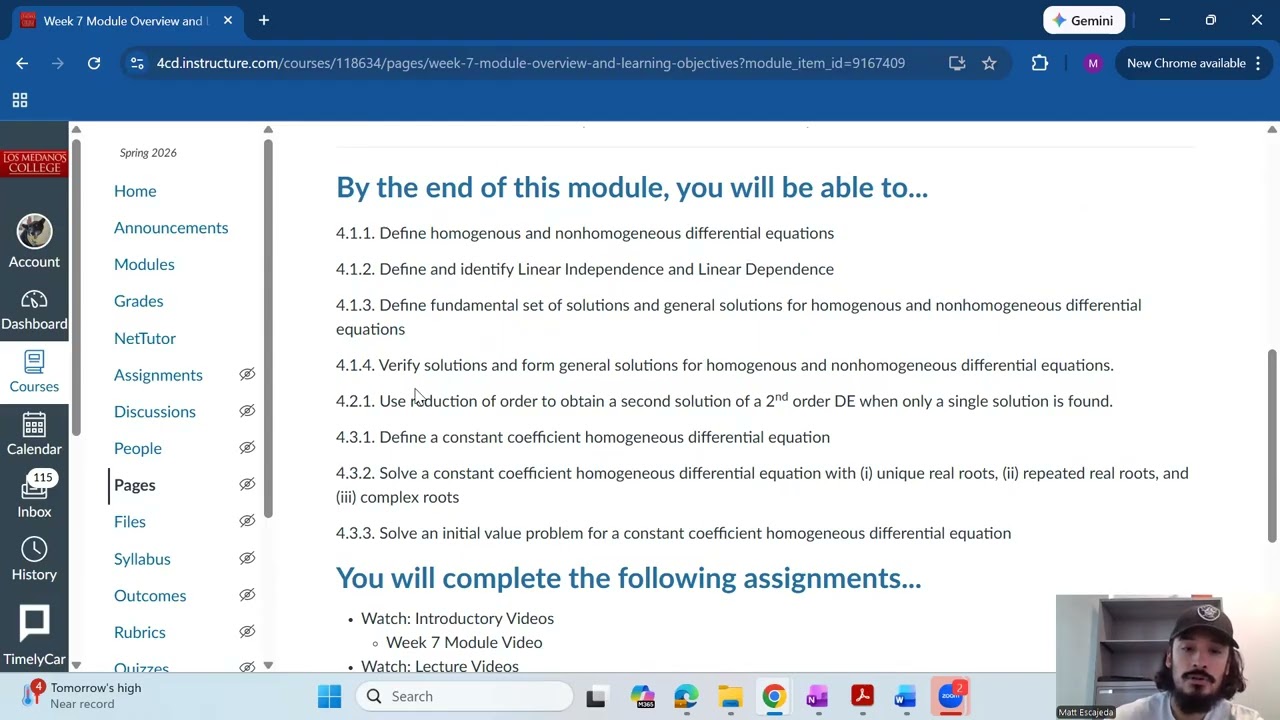Open Discussions in the course menu
This screenshot has height=720, width=1280.
155,412
